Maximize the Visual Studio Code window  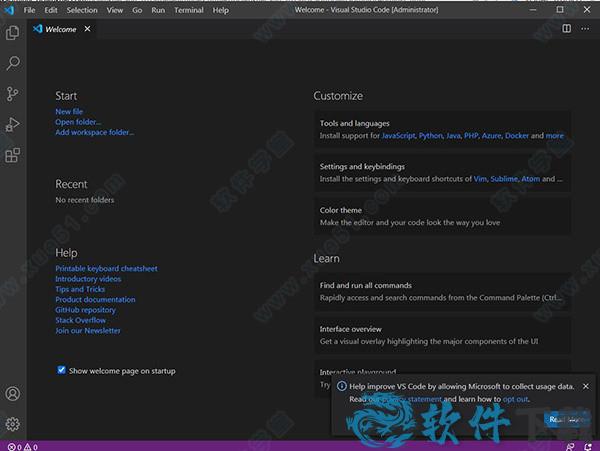[x=560, y=10]
